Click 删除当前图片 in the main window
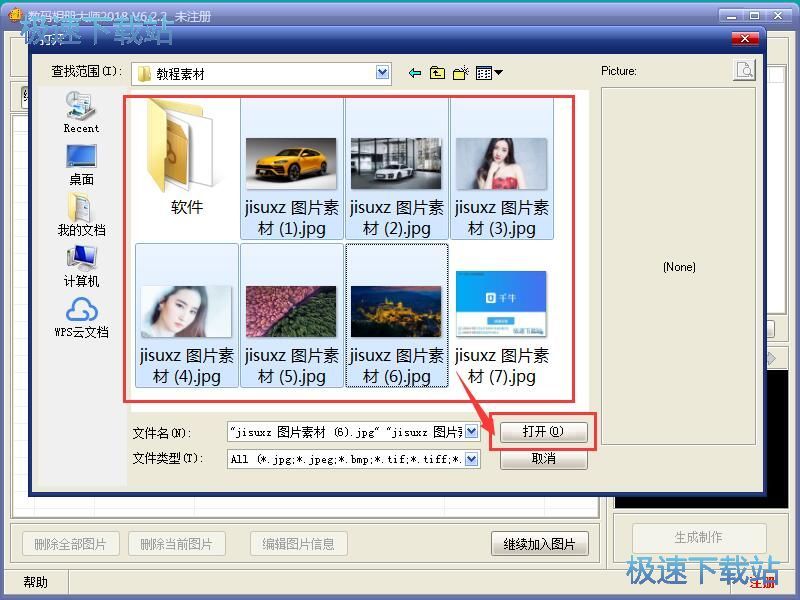The width and height of the screenshot is (800, 600). tap(177, 544)
